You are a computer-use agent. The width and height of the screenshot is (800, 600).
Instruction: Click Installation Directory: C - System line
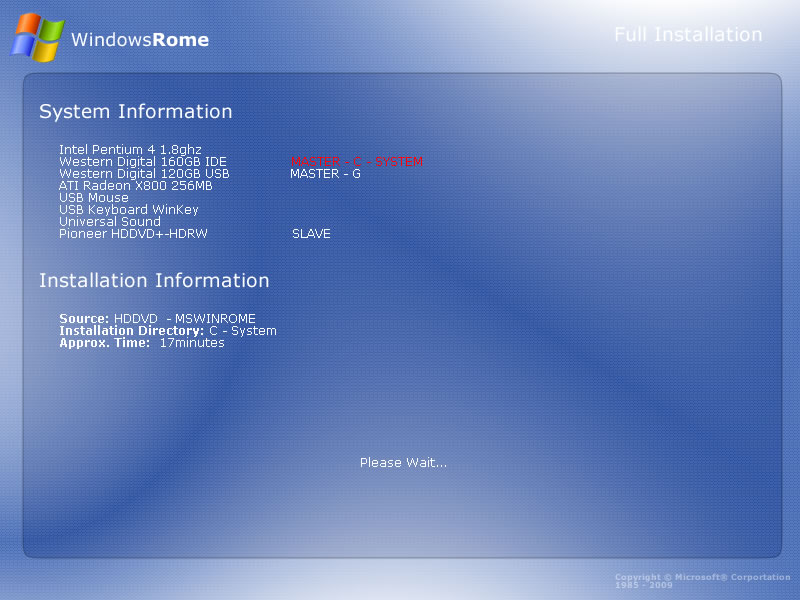point(168,331)
